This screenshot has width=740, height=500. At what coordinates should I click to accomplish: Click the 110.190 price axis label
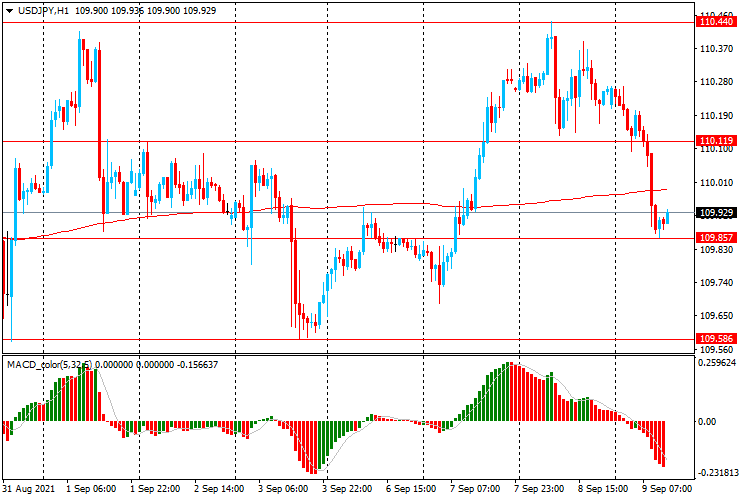[716, 116]
